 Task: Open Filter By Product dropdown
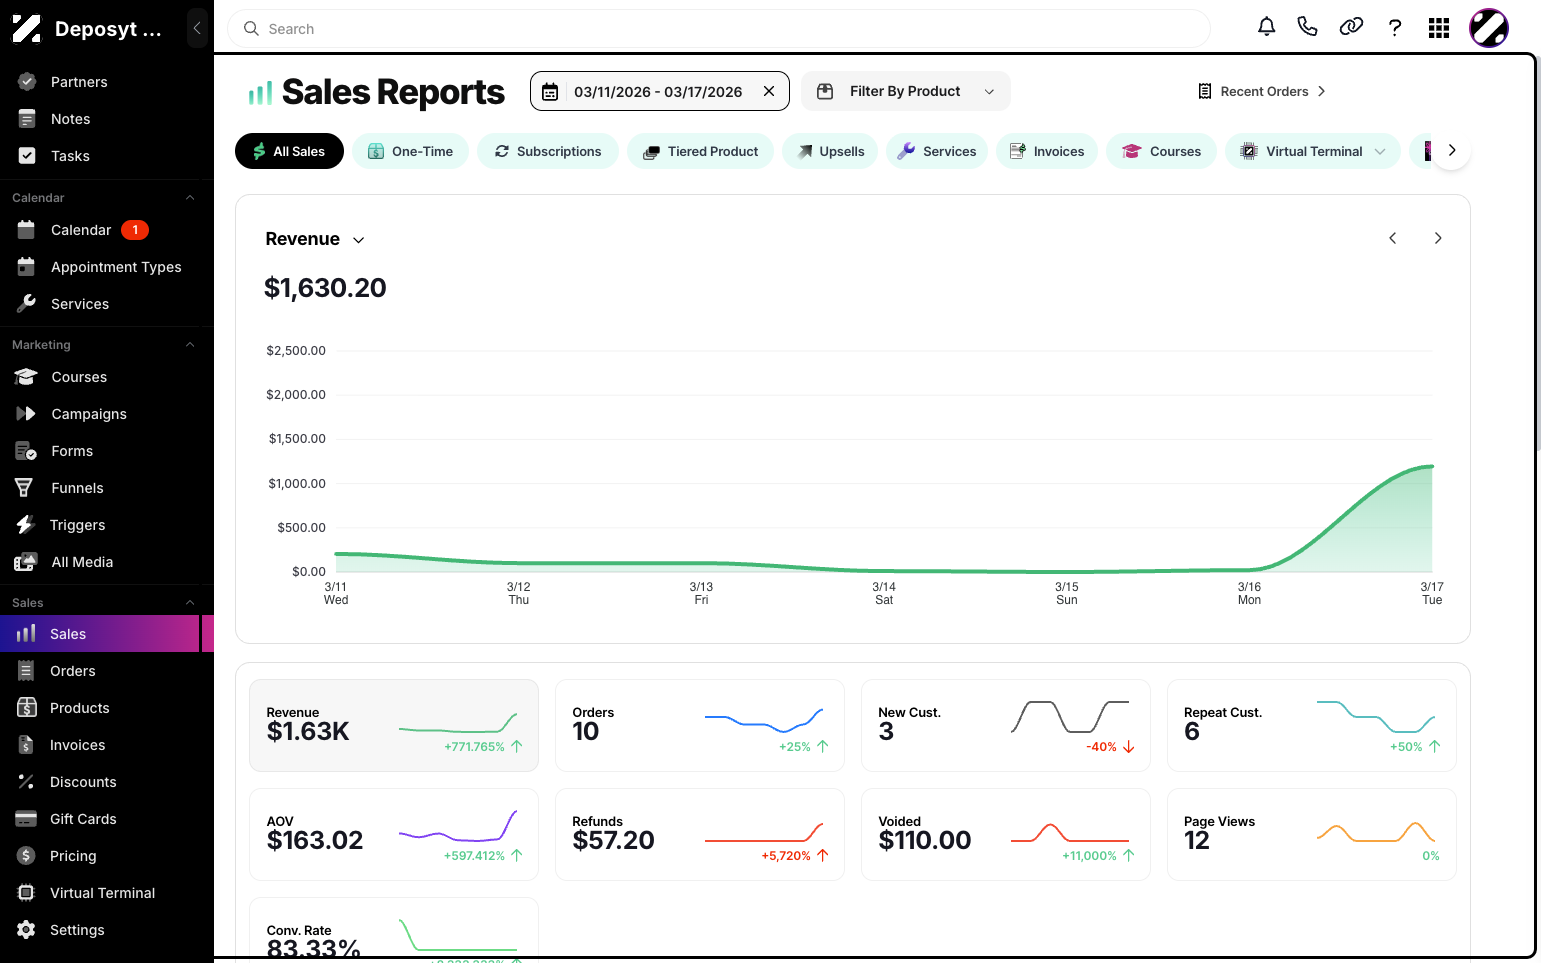pos(906,91)
